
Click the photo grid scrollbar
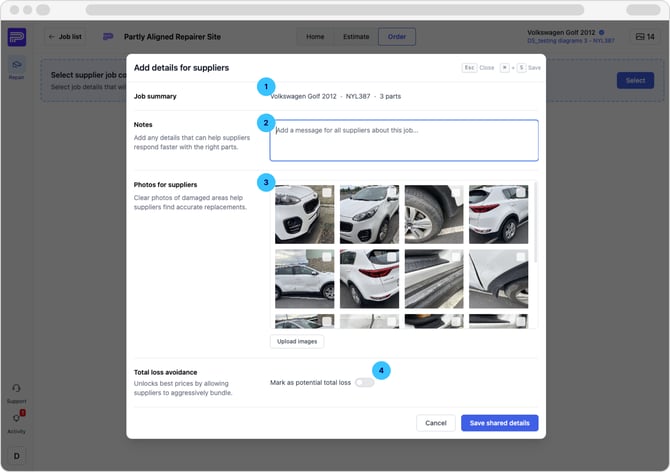pos(535,222)
